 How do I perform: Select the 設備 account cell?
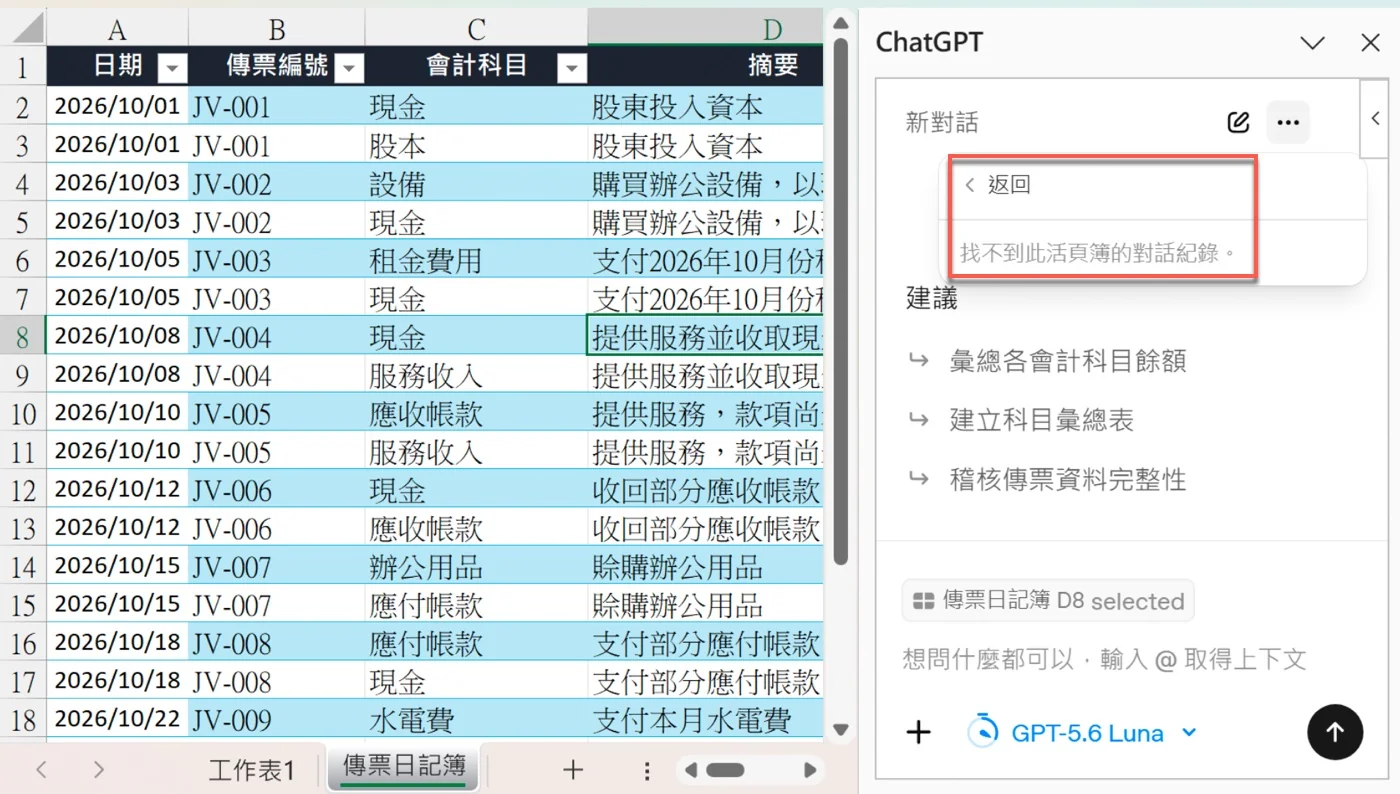point(476,183)
